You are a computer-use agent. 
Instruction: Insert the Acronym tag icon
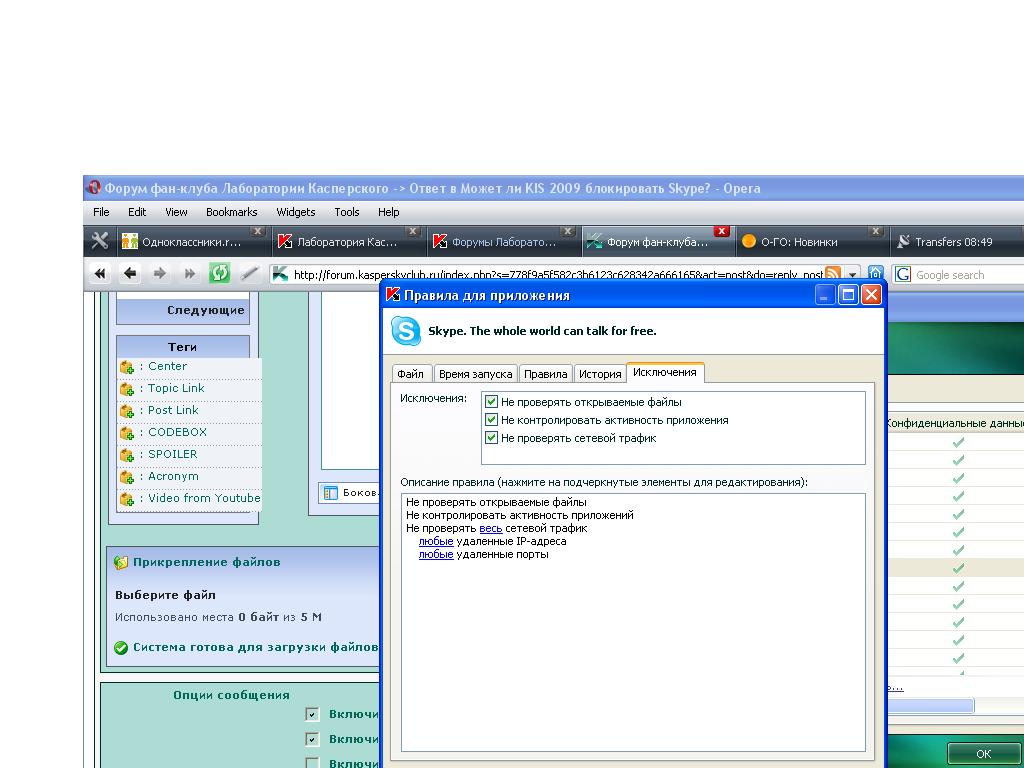(127, 477)
